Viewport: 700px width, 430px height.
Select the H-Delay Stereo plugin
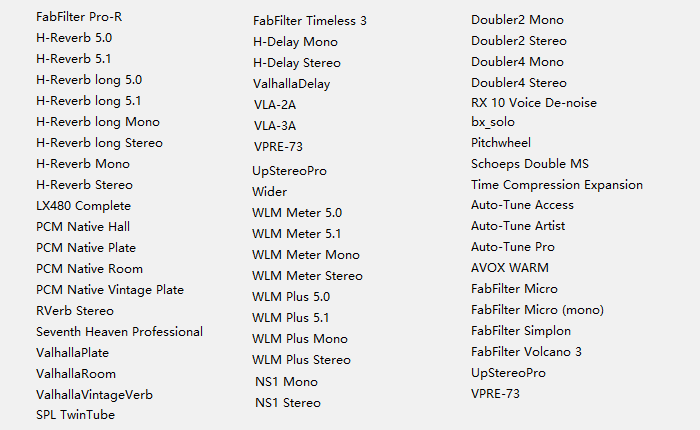296,63
